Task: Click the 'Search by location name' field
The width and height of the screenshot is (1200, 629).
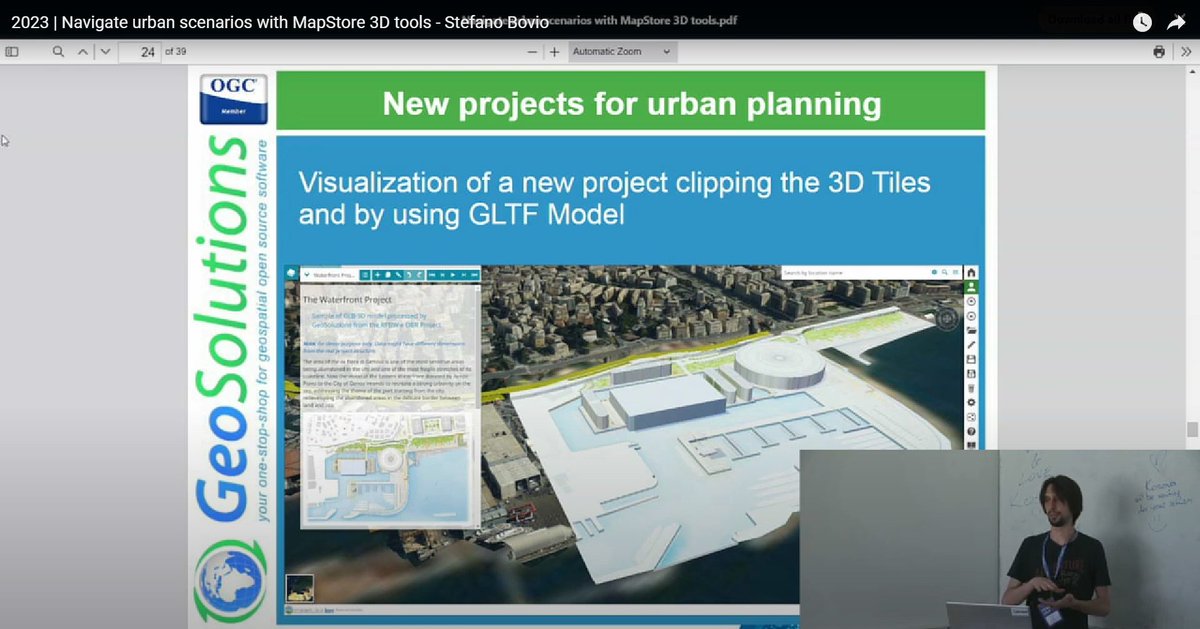Action: pyautogui.click(x=855, y=272)
